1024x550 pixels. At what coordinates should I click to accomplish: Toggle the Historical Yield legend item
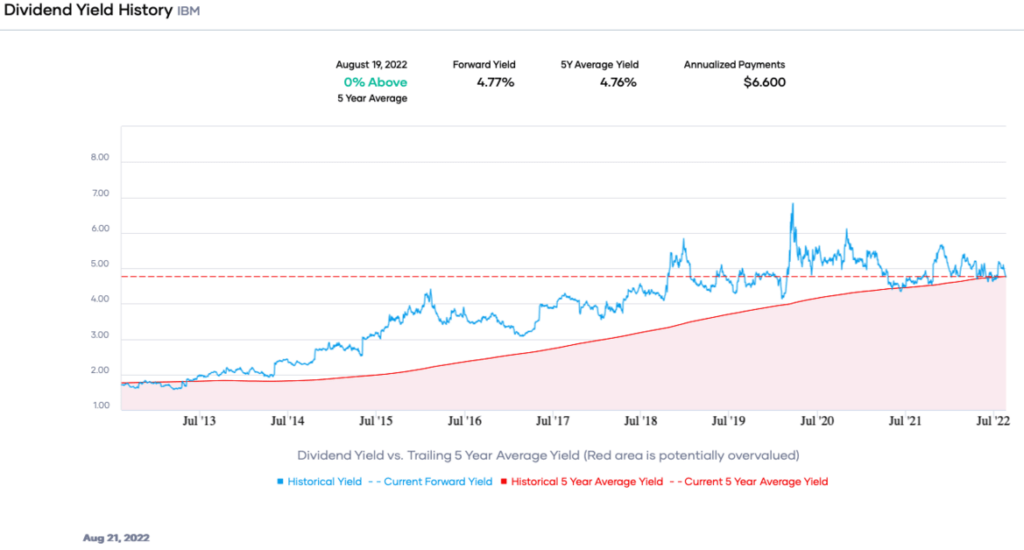[x=319, y=481]
